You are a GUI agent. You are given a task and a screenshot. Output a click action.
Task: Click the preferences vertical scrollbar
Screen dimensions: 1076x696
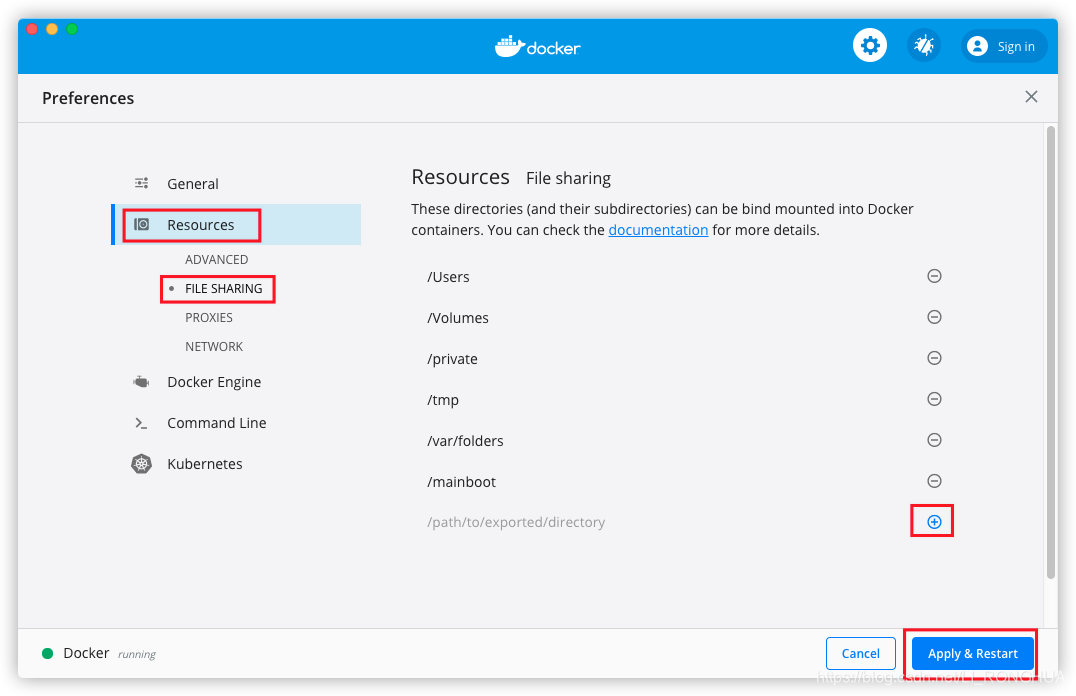pos(1051,352)
